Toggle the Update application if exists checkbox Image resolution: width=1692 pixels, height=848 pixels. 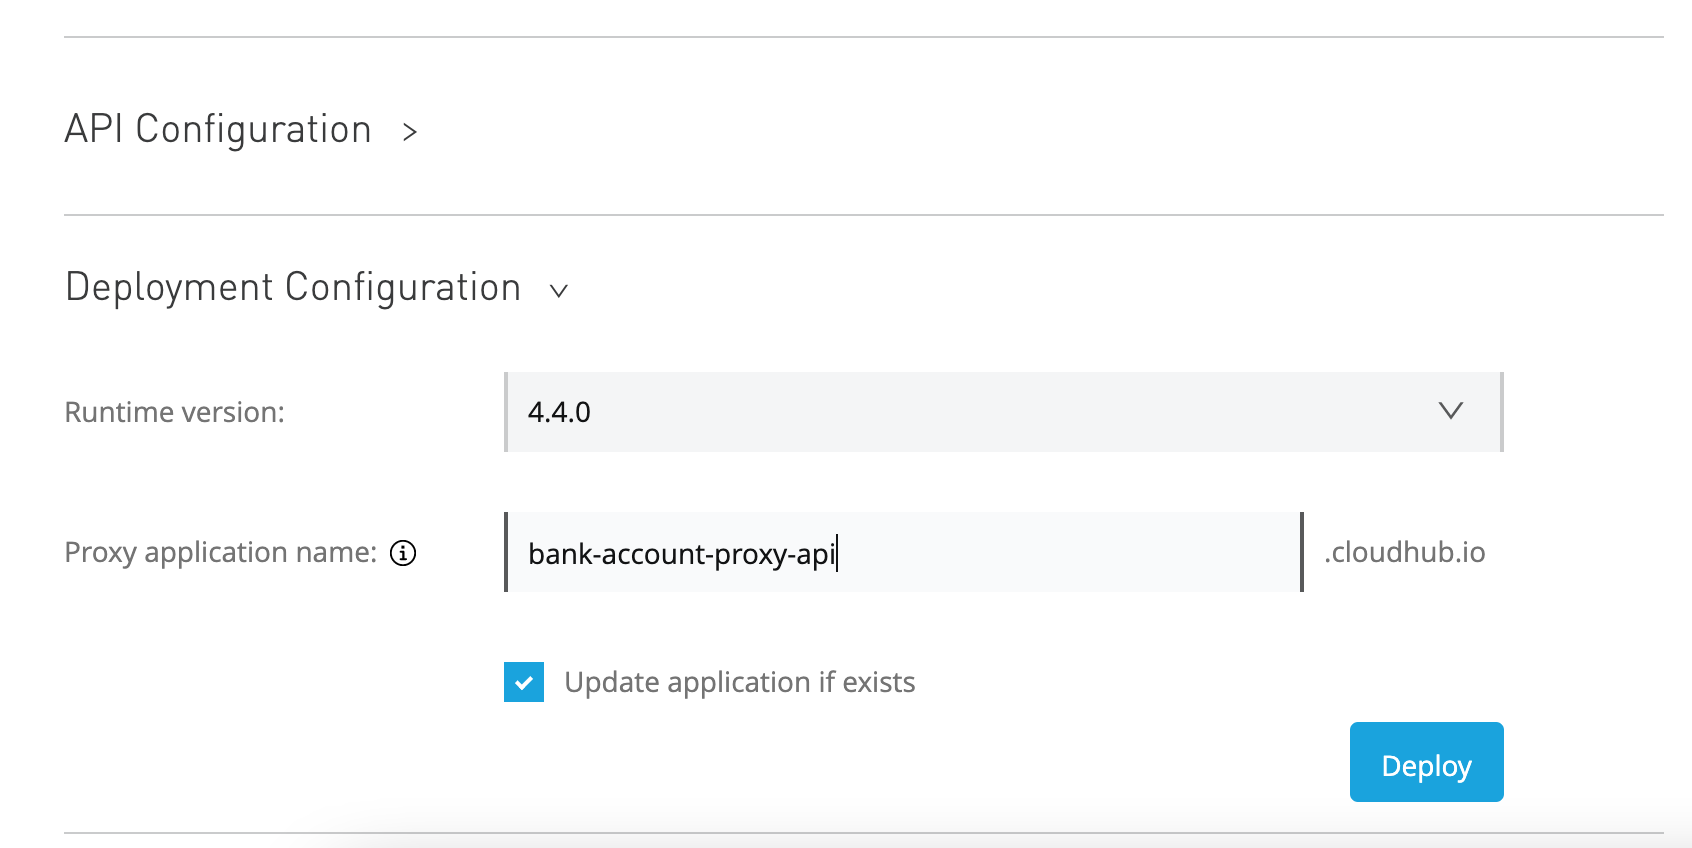(x=524, y=682)
